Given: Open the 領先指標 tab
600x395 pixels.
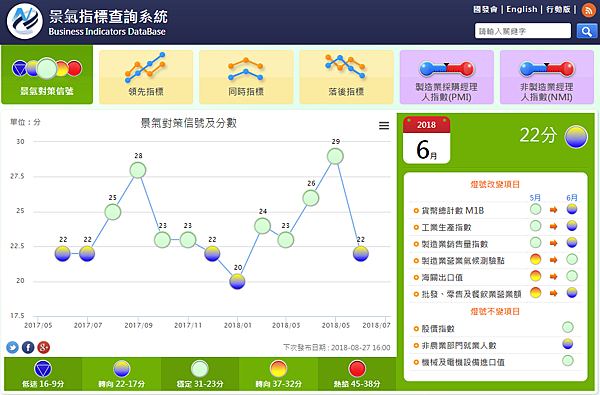Looking at the screenshot, I should pyautogui.click(x=146, y=77).
